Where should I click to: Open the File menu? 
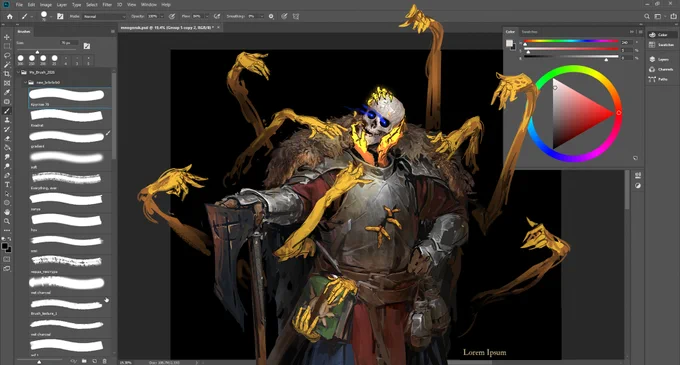coord(19,5)
